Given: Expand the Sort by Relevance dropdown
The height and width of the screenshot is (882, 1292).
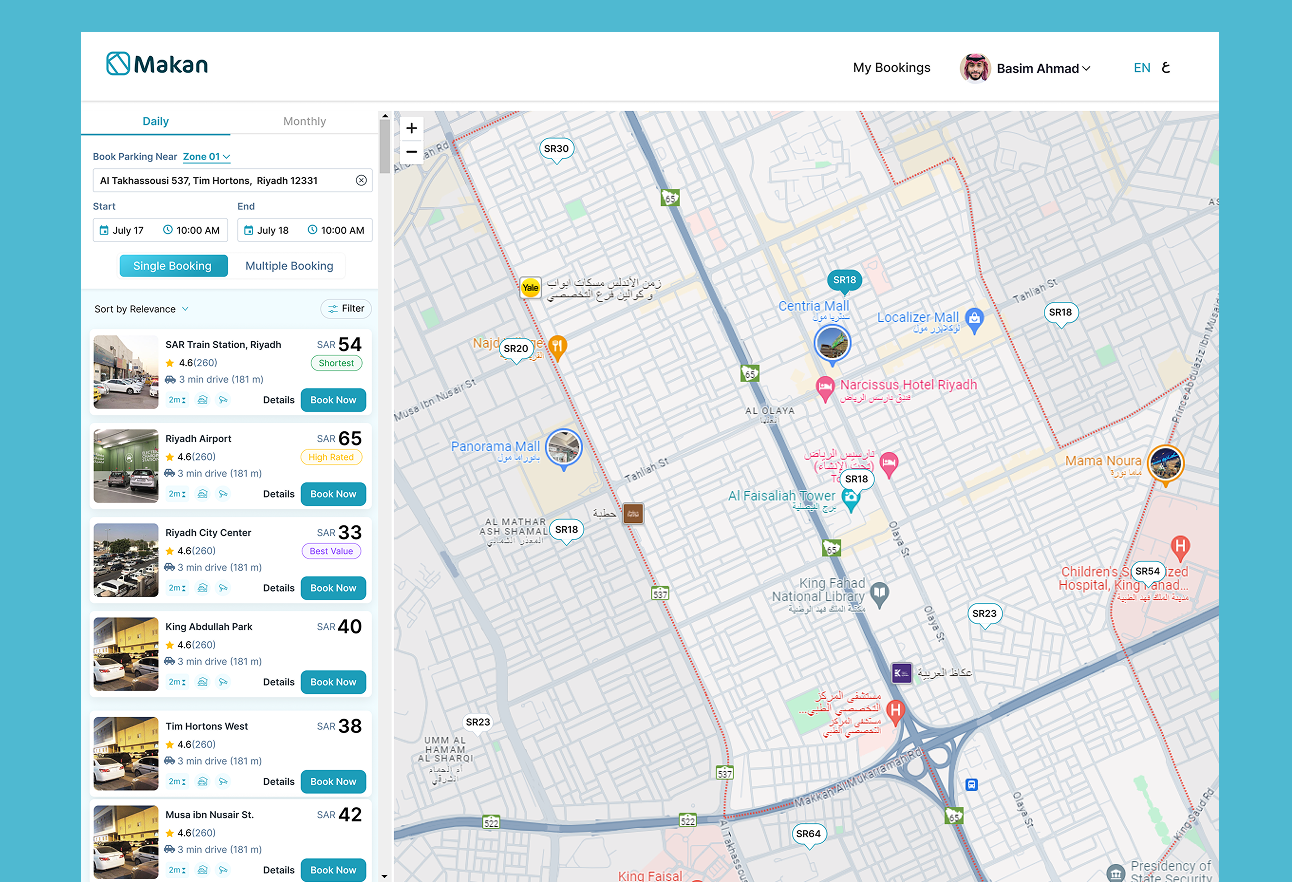Looking at the screenshot, I should pyautogui.click(x=141, y=309).
